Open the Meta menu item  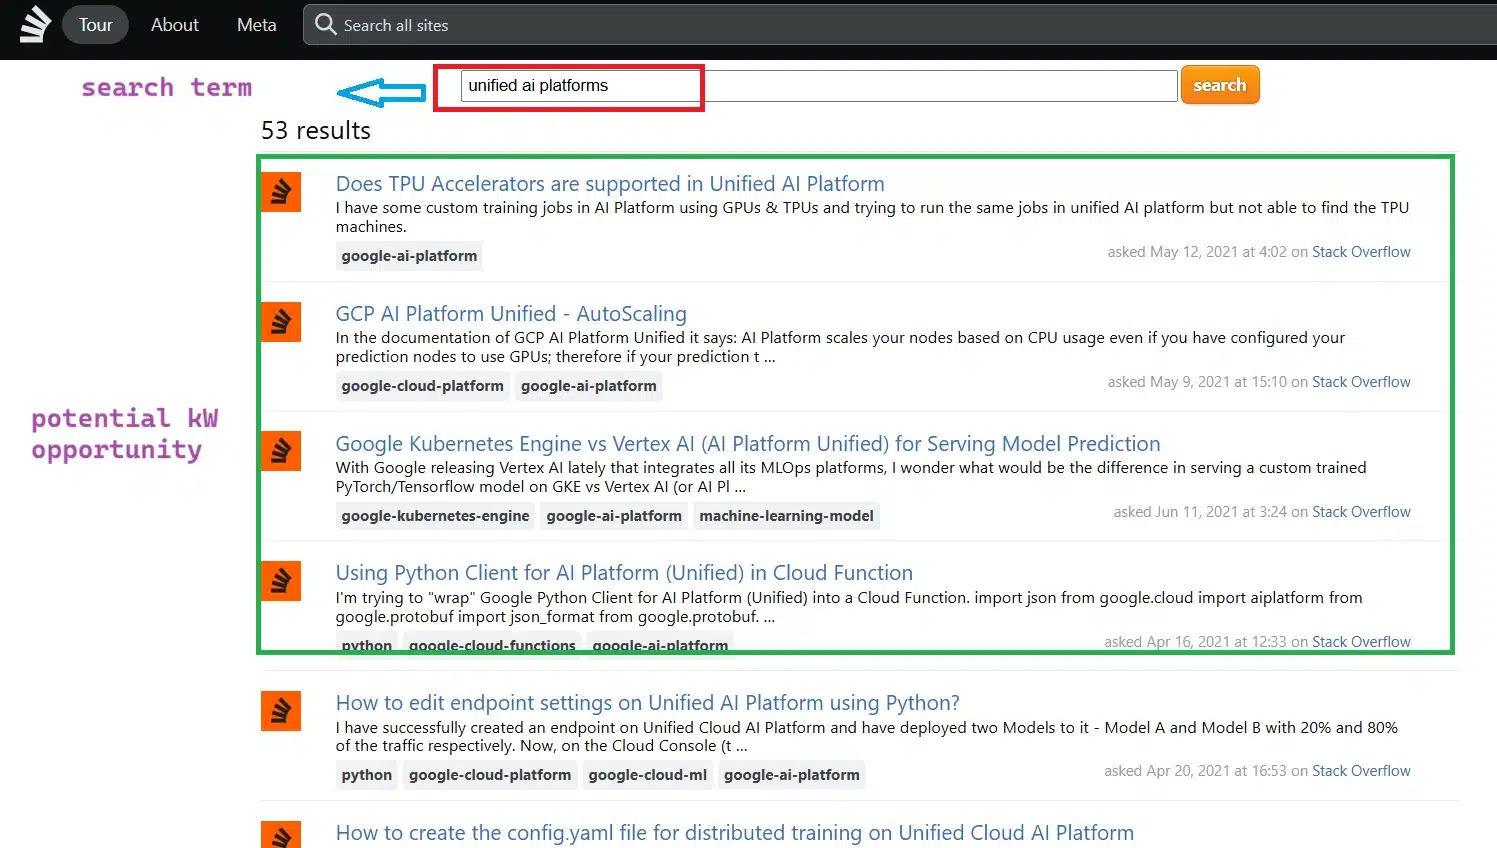point(257,25)
